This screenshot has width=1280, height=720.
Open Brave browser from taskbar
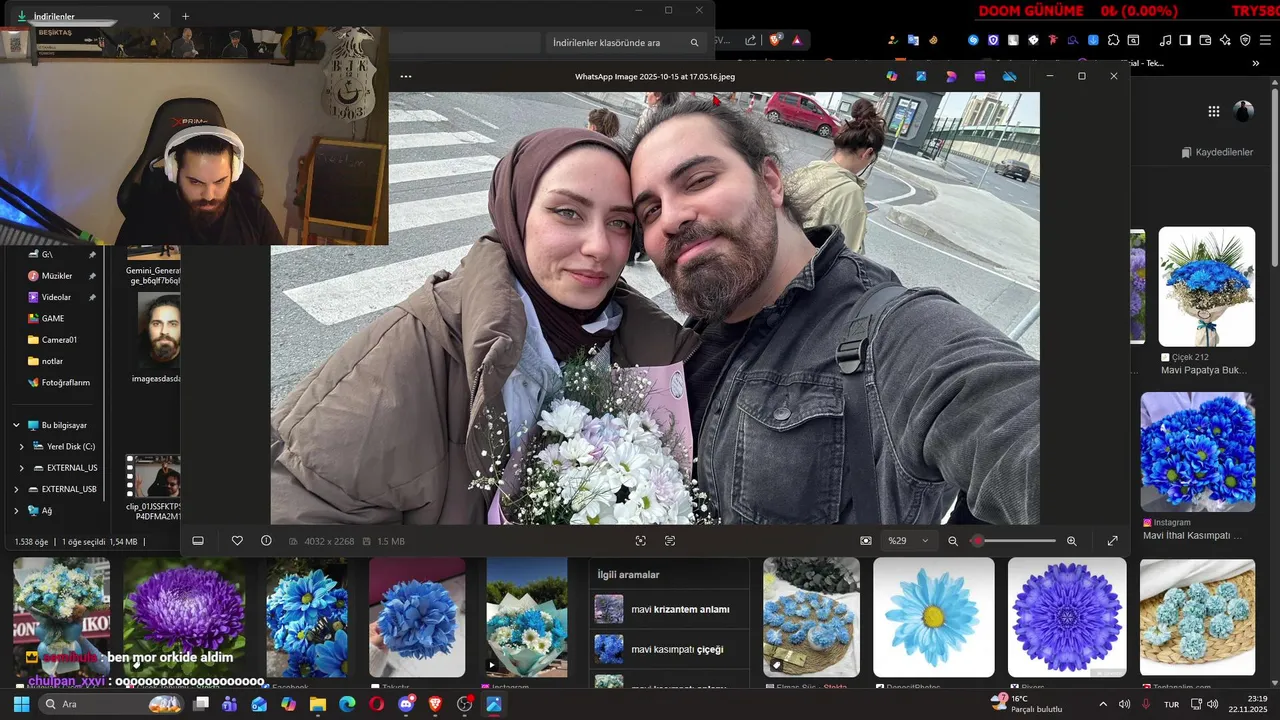435,704
